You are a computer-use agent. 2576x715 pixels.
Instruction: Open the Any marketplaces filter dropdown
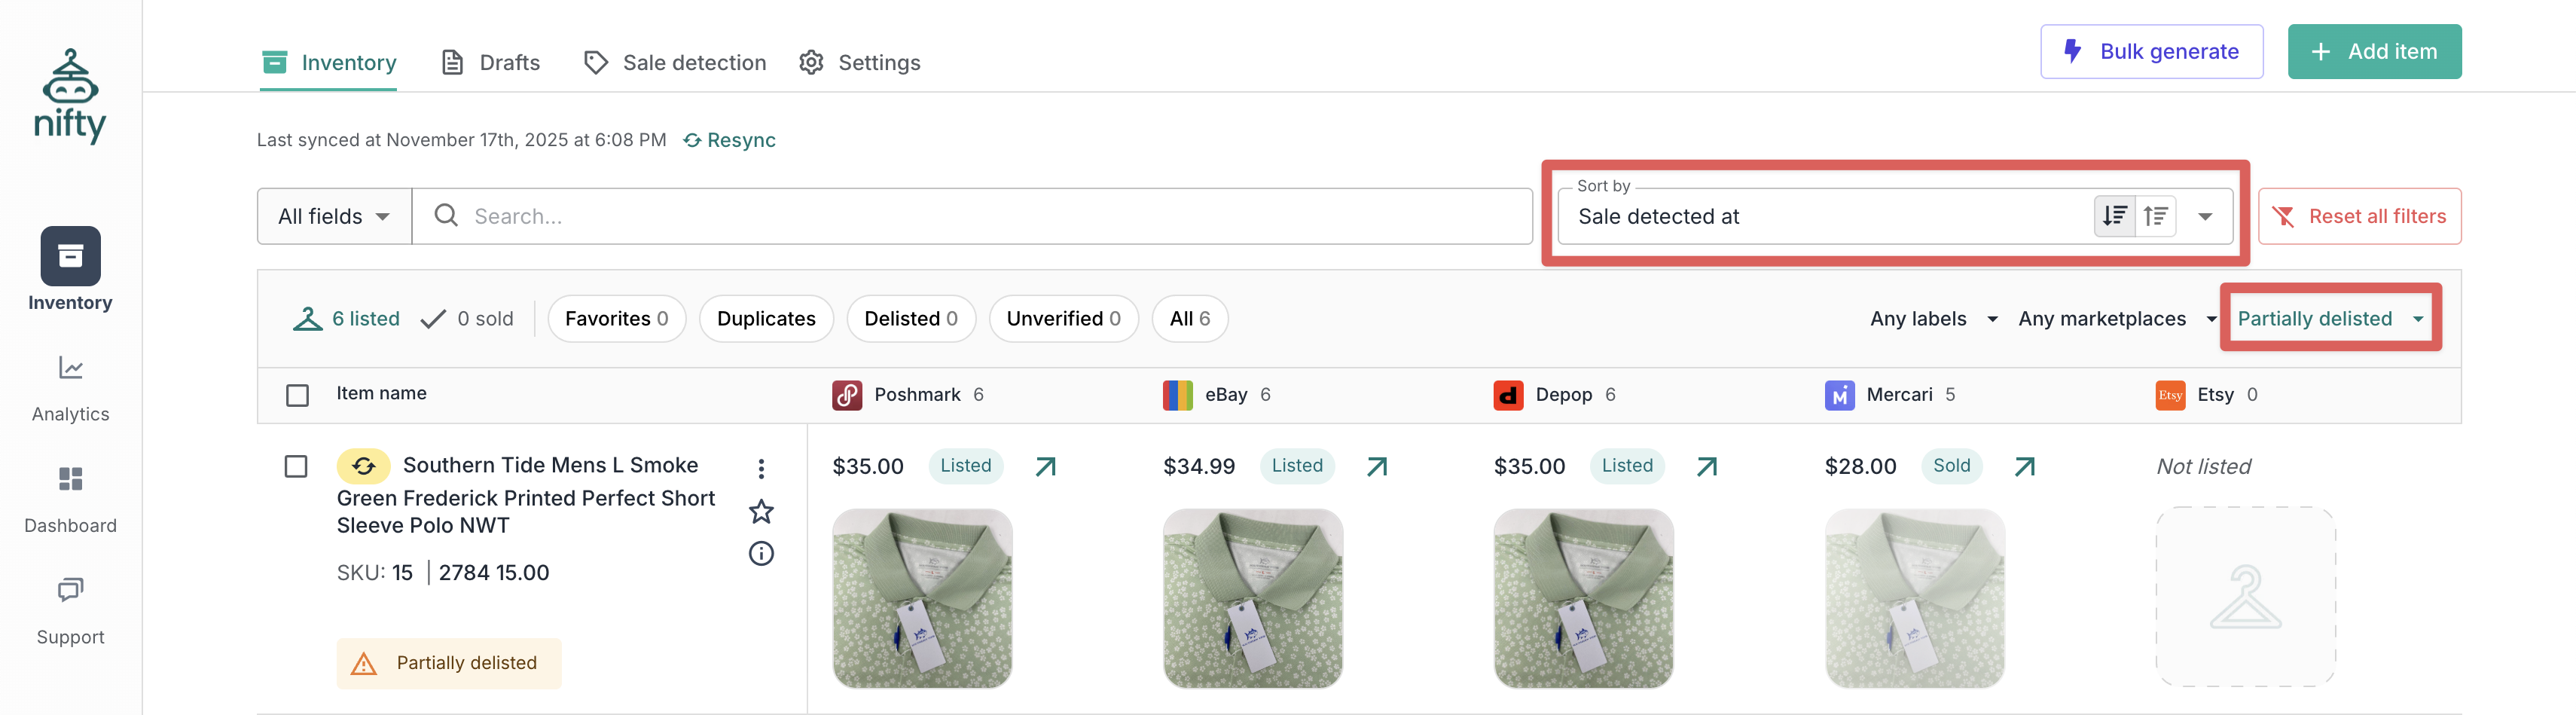point(2116,319)
